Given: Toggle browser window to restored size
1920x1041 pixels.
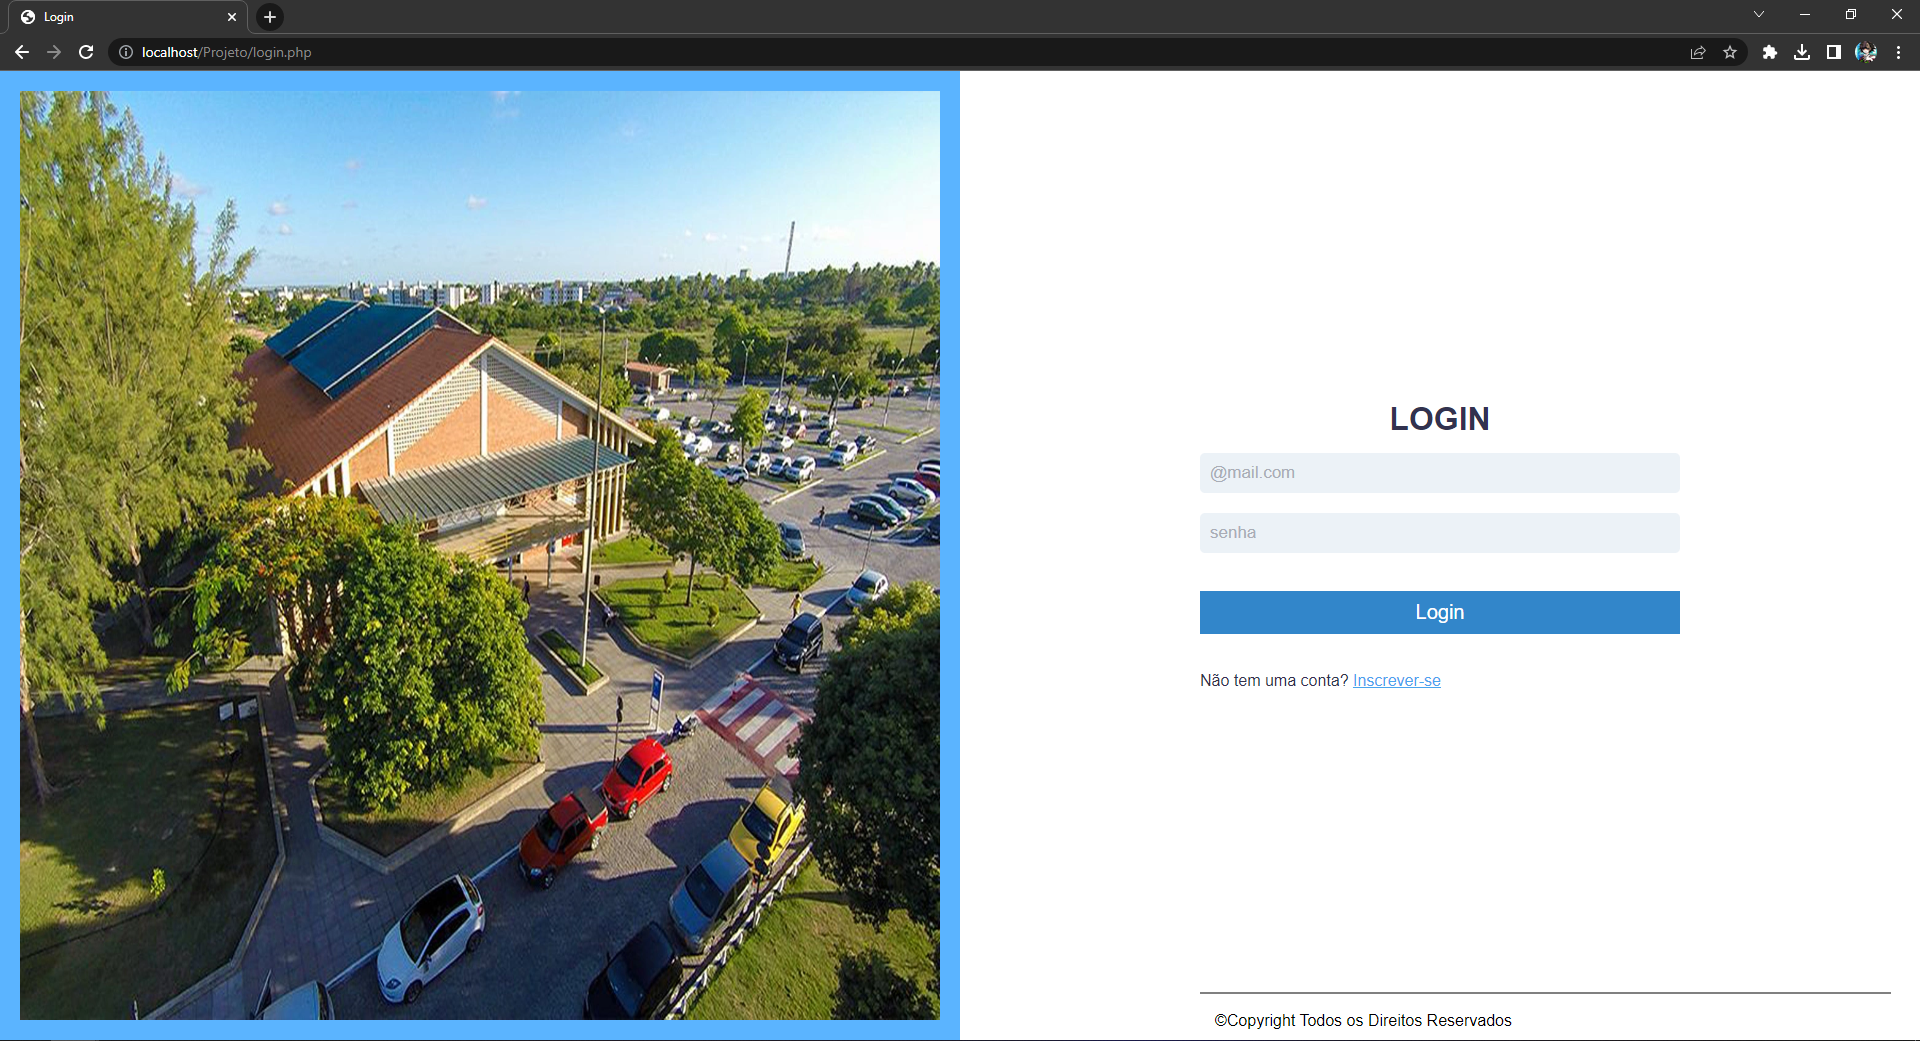Looking at the screenshot, I should click(x=1851, y=14).
